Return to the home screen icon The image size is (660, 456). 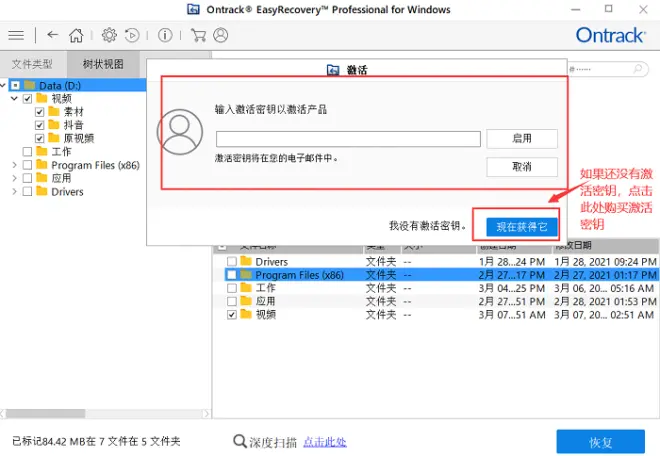coord(76,35)
